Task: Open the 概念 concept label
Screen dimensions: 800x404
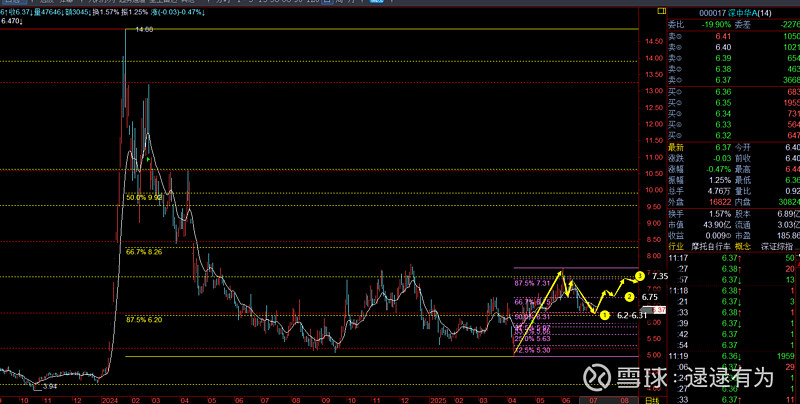Action: pyautogui.click(x=743, y=247)
